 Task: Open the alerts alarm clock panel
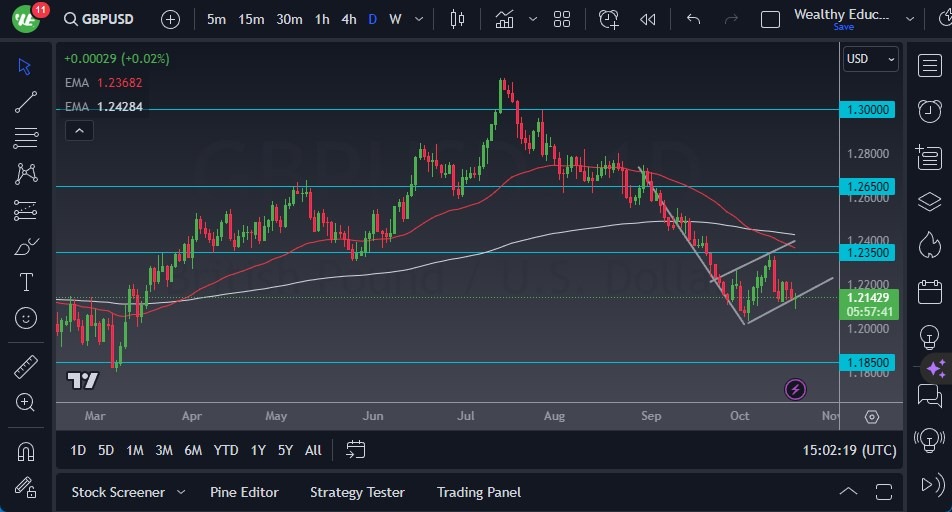[x=929, y=110]
